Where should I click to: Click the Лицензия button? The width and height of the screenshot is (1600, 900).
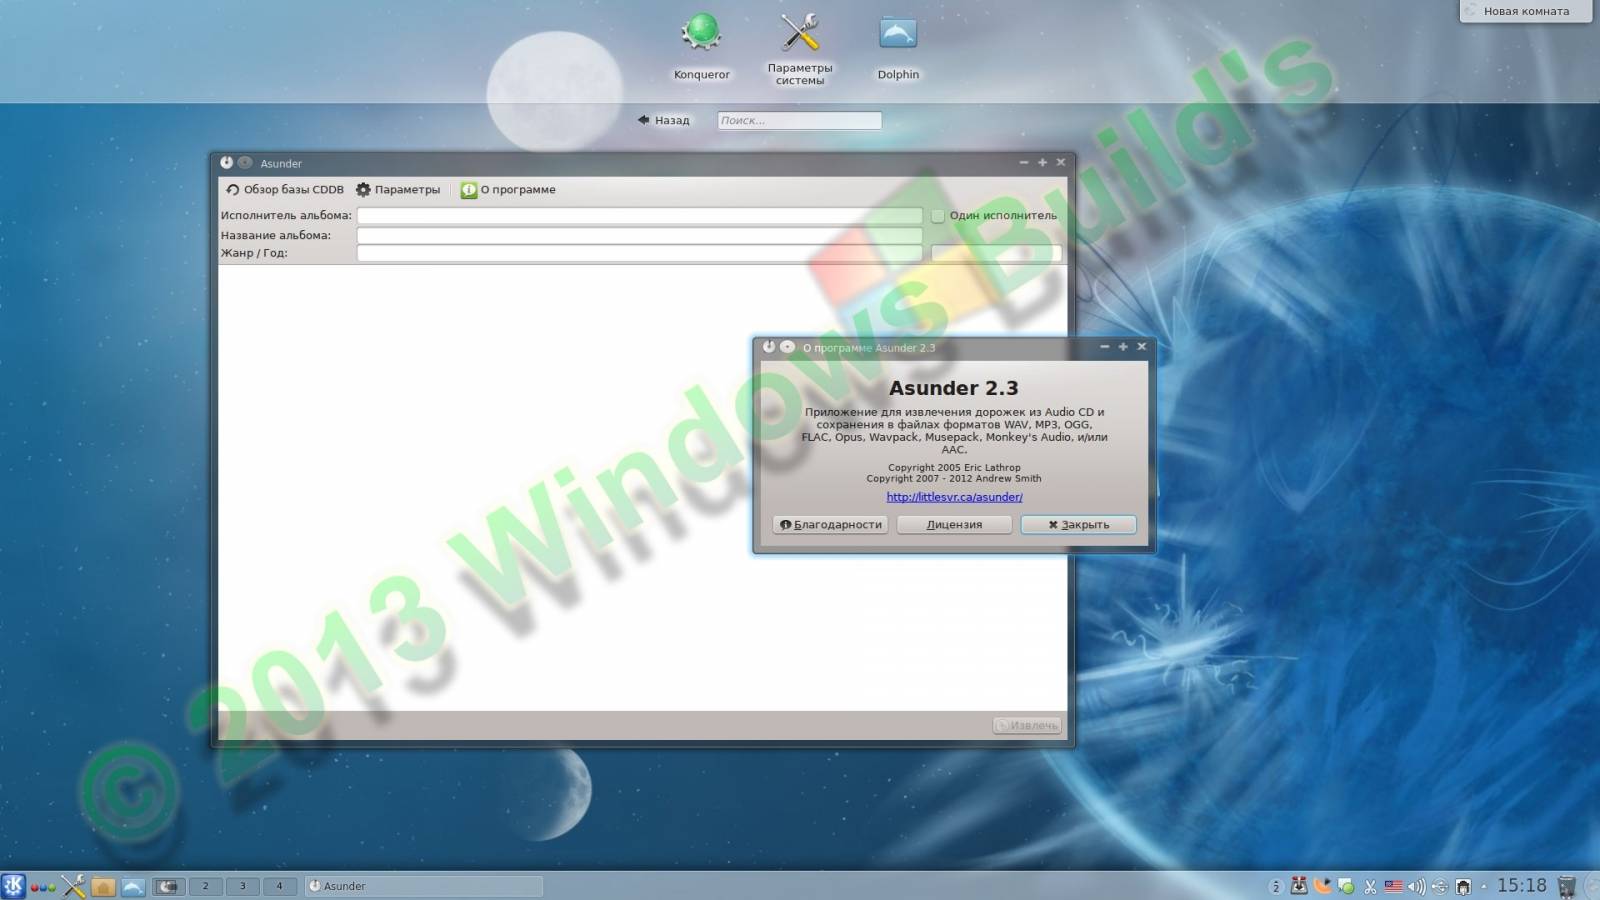[954, 524]
